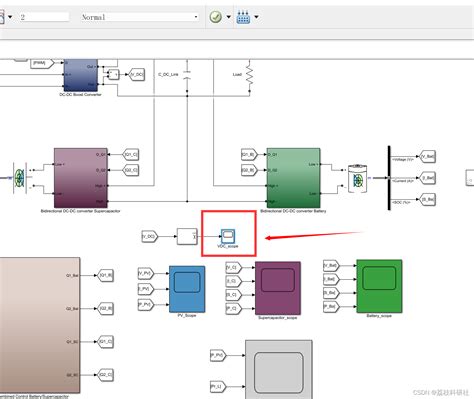This screenshot has height=399, width=474.
Task: Open the simulation mode Normal dropdown
Action: (140, 17)
